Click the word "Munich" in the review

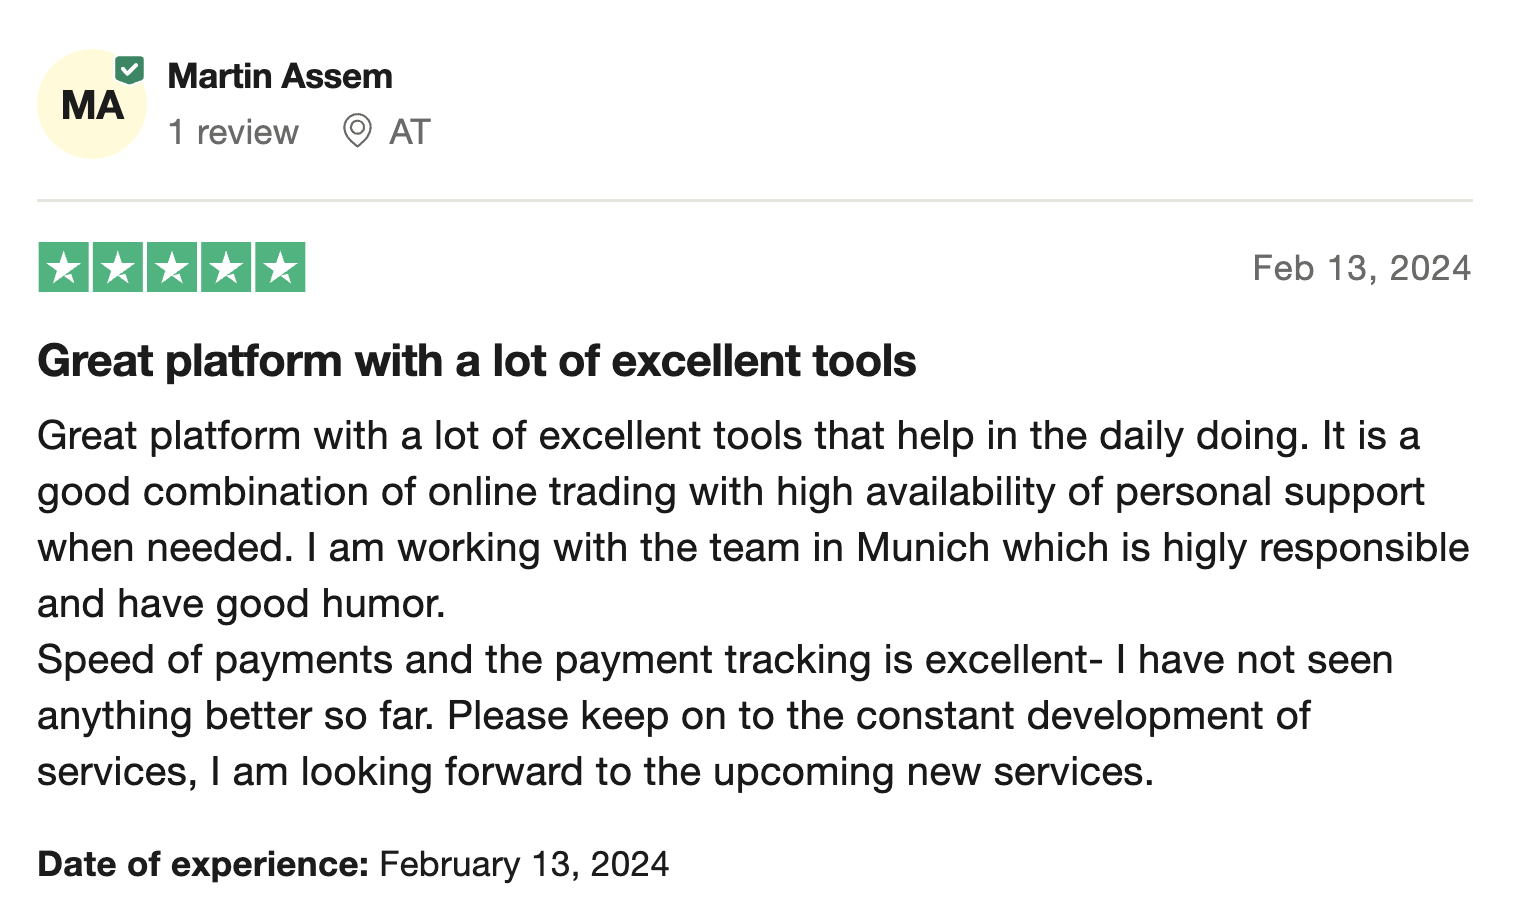[923, 548]
